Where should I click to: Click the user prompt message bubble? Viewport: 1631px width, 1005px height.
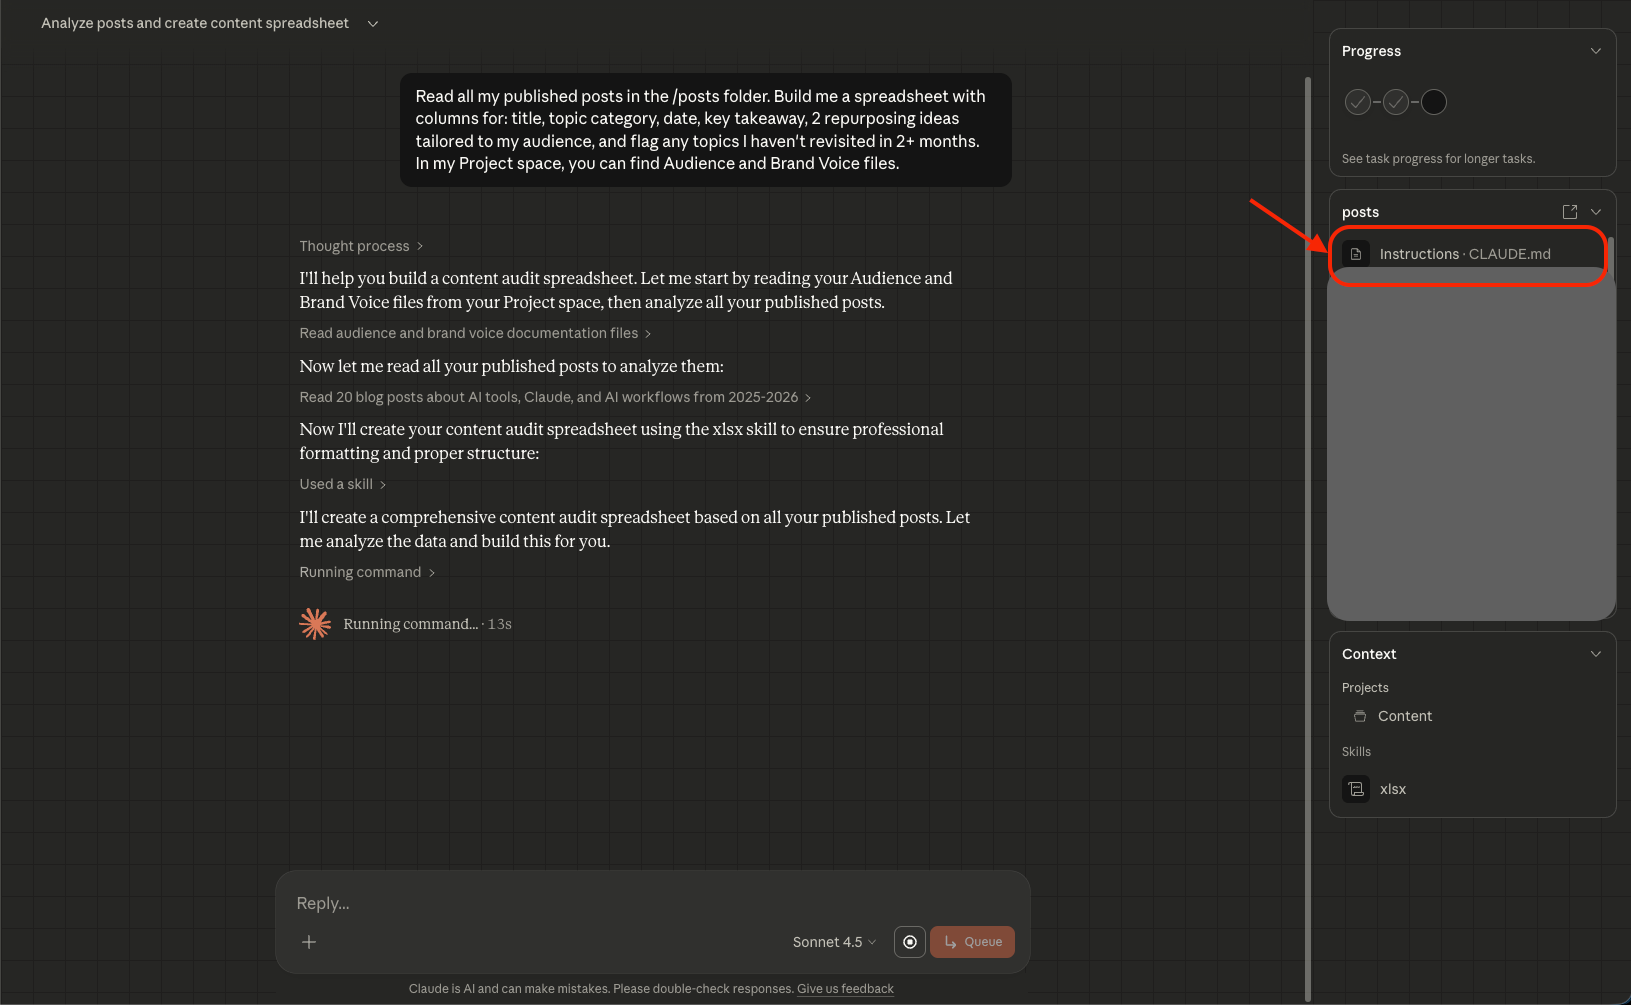[706, 130]
